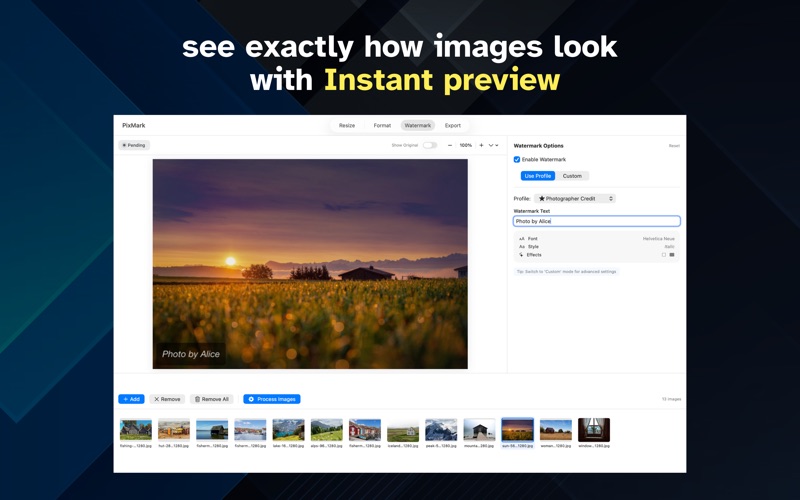800x500 pixels.
Task: Click the dark filled effects swatch
Action: (x=672, y=255)
